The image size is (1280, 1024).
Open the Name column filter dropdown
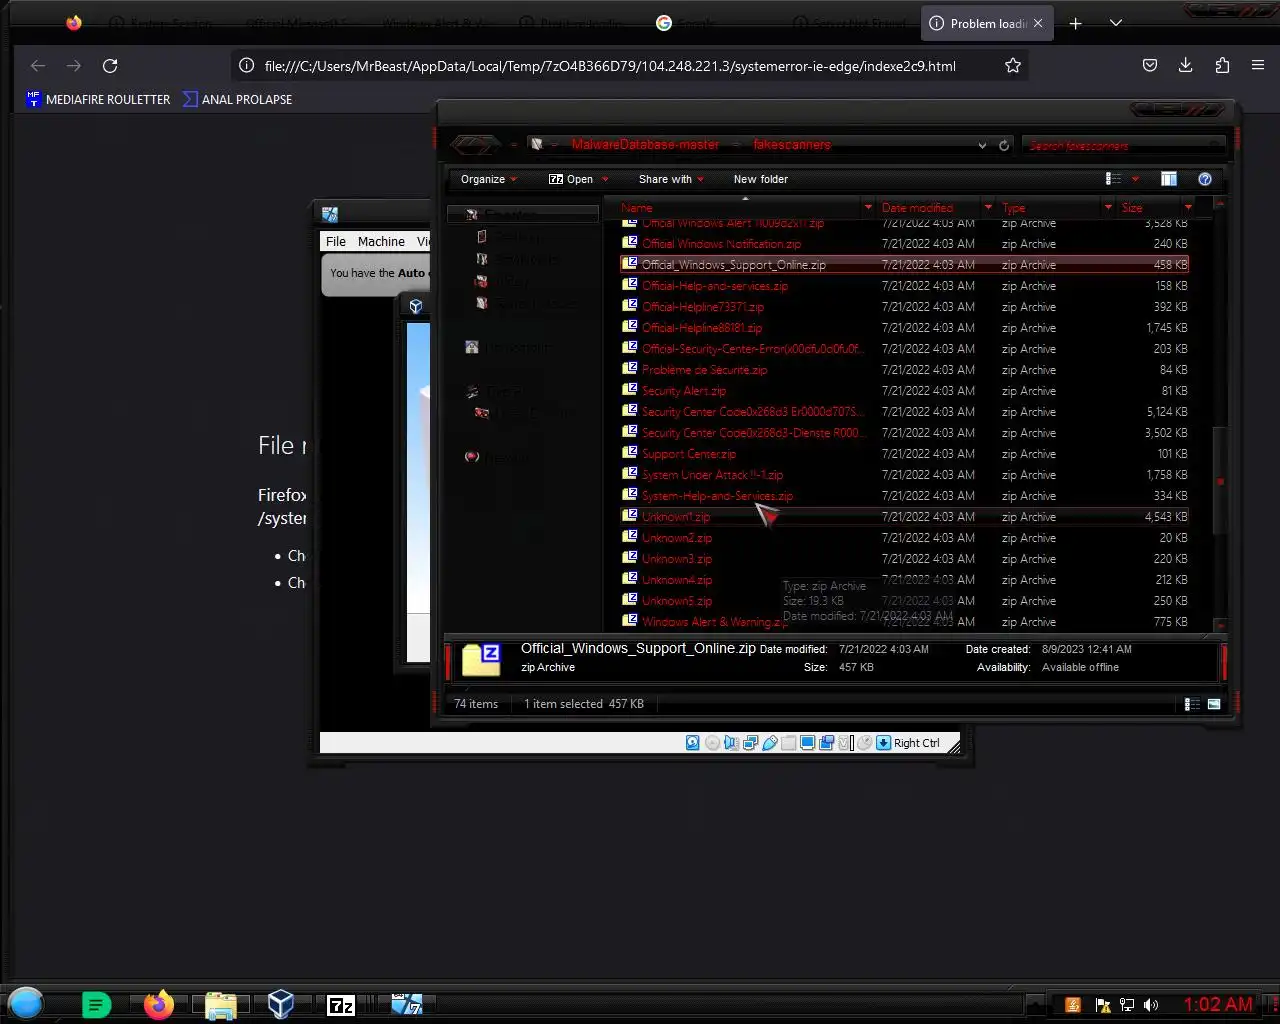(868, 208)
